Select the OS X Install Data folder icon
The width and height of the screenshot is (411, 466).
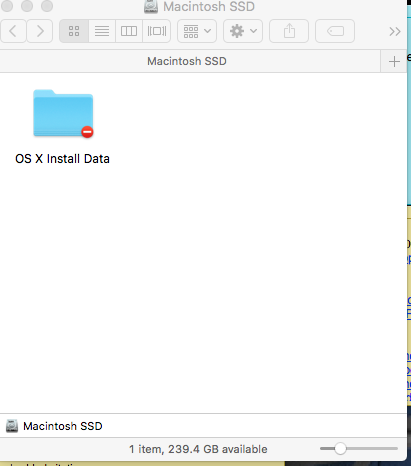[63, 113]
